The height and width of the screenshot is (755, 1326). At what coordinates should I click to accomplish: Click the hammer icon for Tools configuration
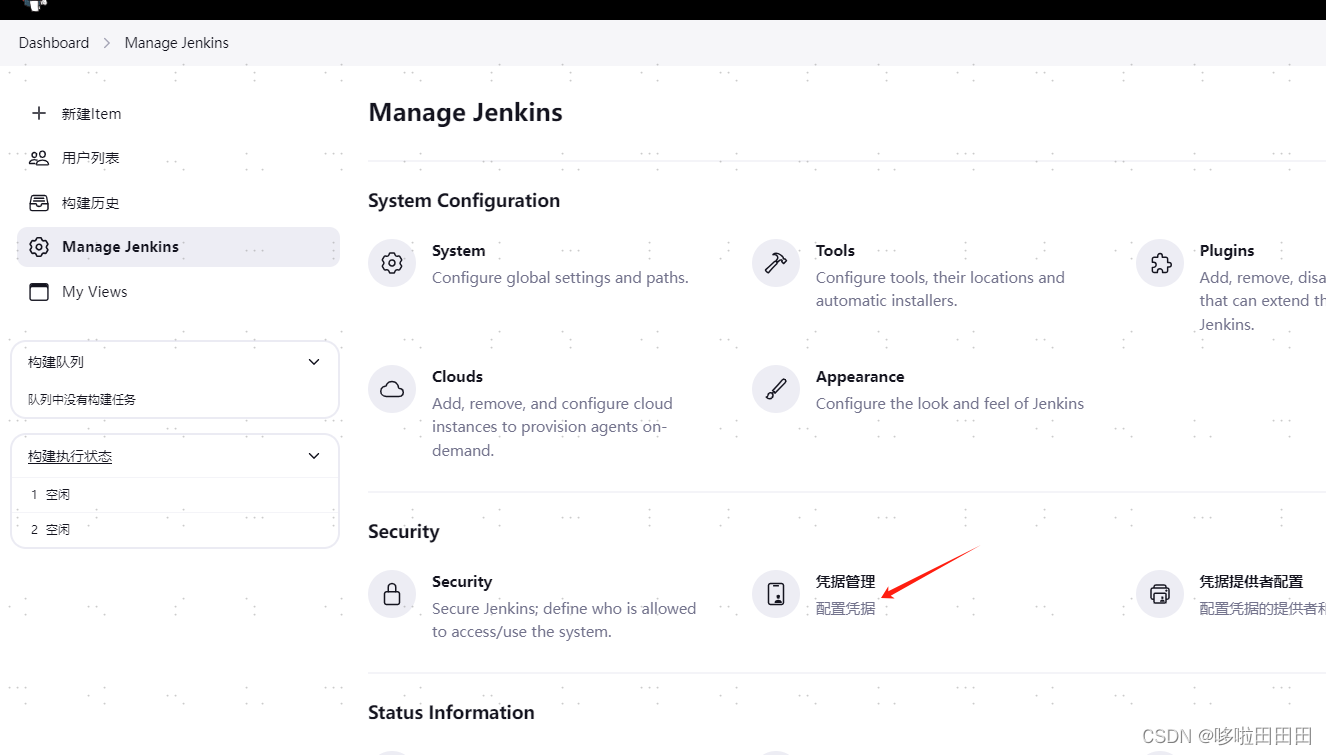coord(775,262)
